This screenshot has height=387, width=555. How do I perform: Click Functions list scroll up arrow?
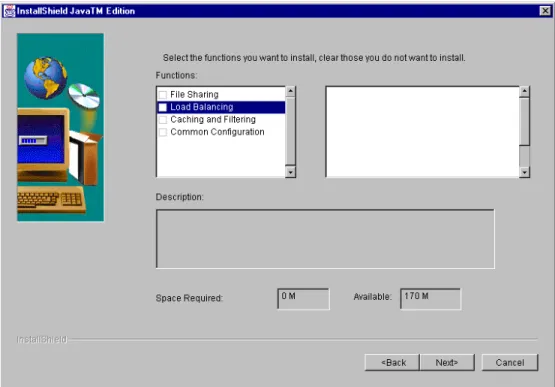[x=290, y=91]
